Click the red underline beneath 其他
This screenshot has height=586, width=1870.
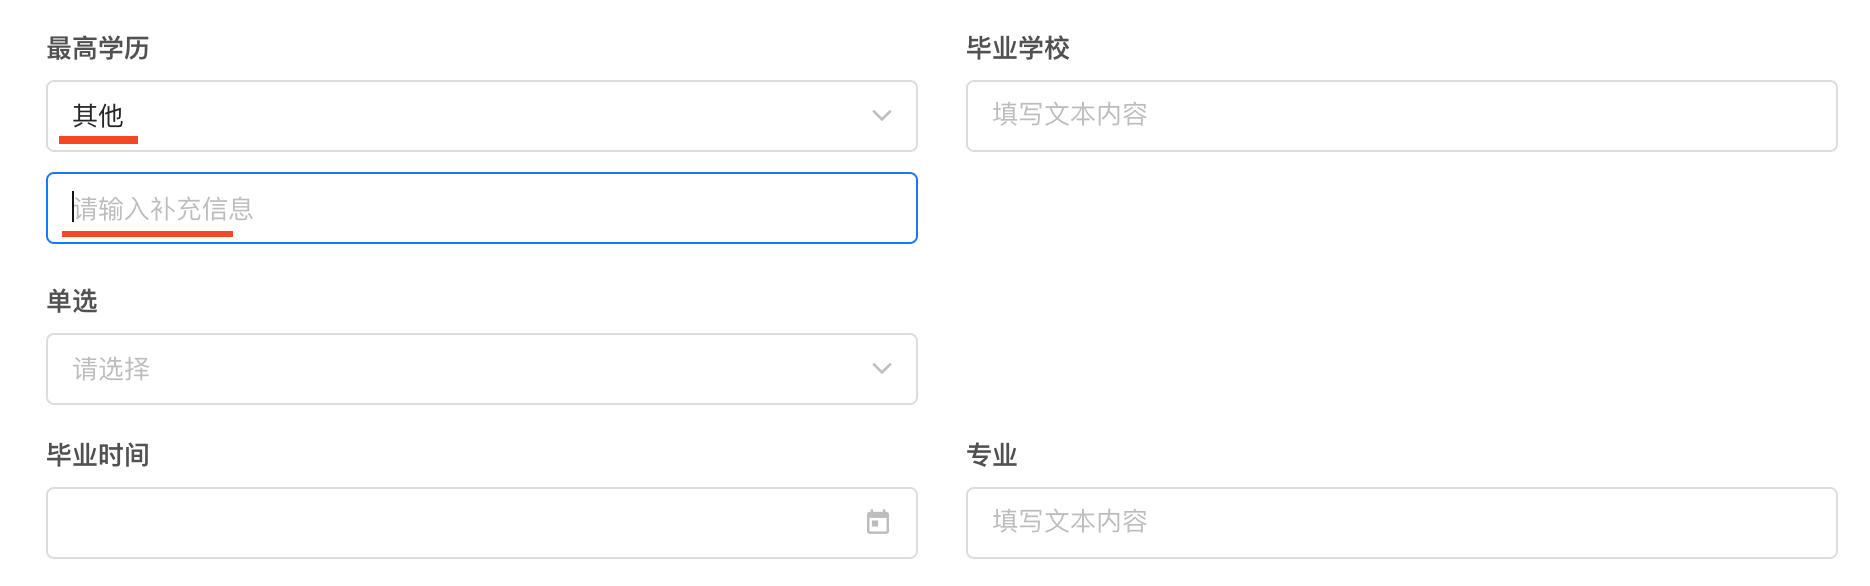pos(98,140)
